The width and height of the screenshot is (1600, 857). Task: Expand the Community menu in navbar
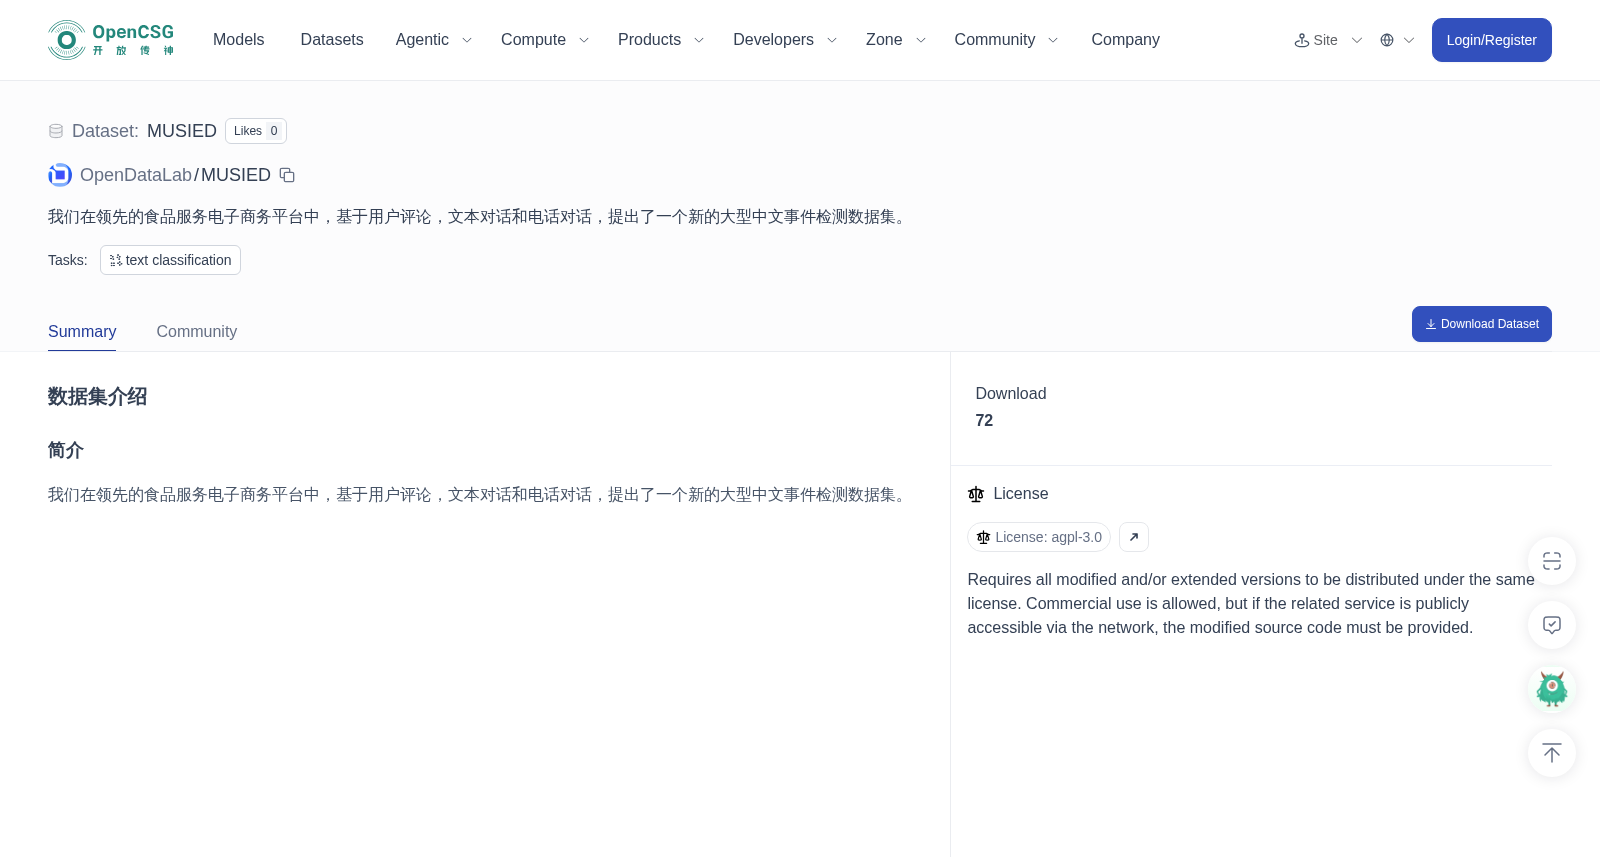pos(1006,40)
